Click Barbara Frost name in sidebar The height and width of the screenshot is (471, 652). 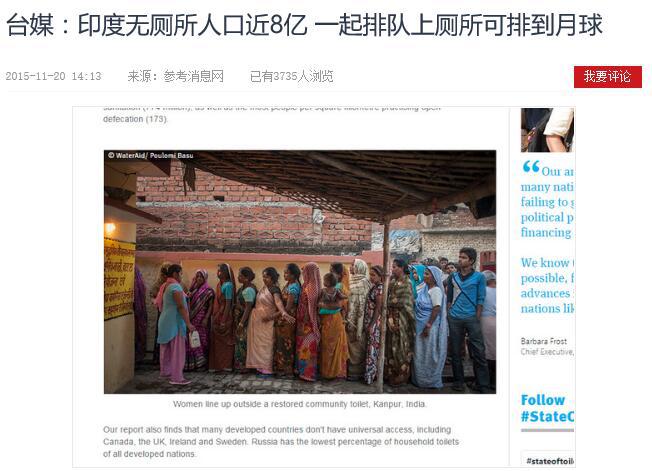(543, 341)
